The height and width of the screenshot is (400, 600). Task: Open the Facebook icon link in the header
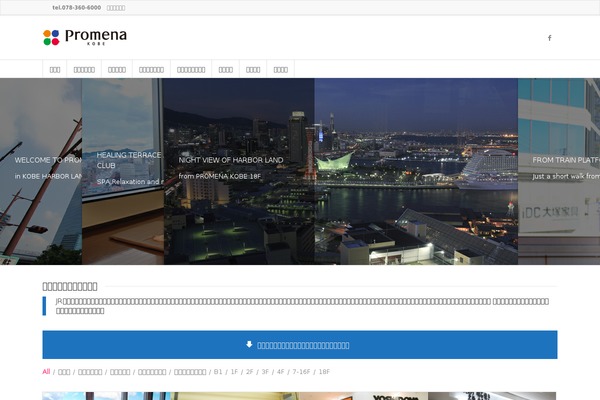pyautogui.click(x=549, y=38)
